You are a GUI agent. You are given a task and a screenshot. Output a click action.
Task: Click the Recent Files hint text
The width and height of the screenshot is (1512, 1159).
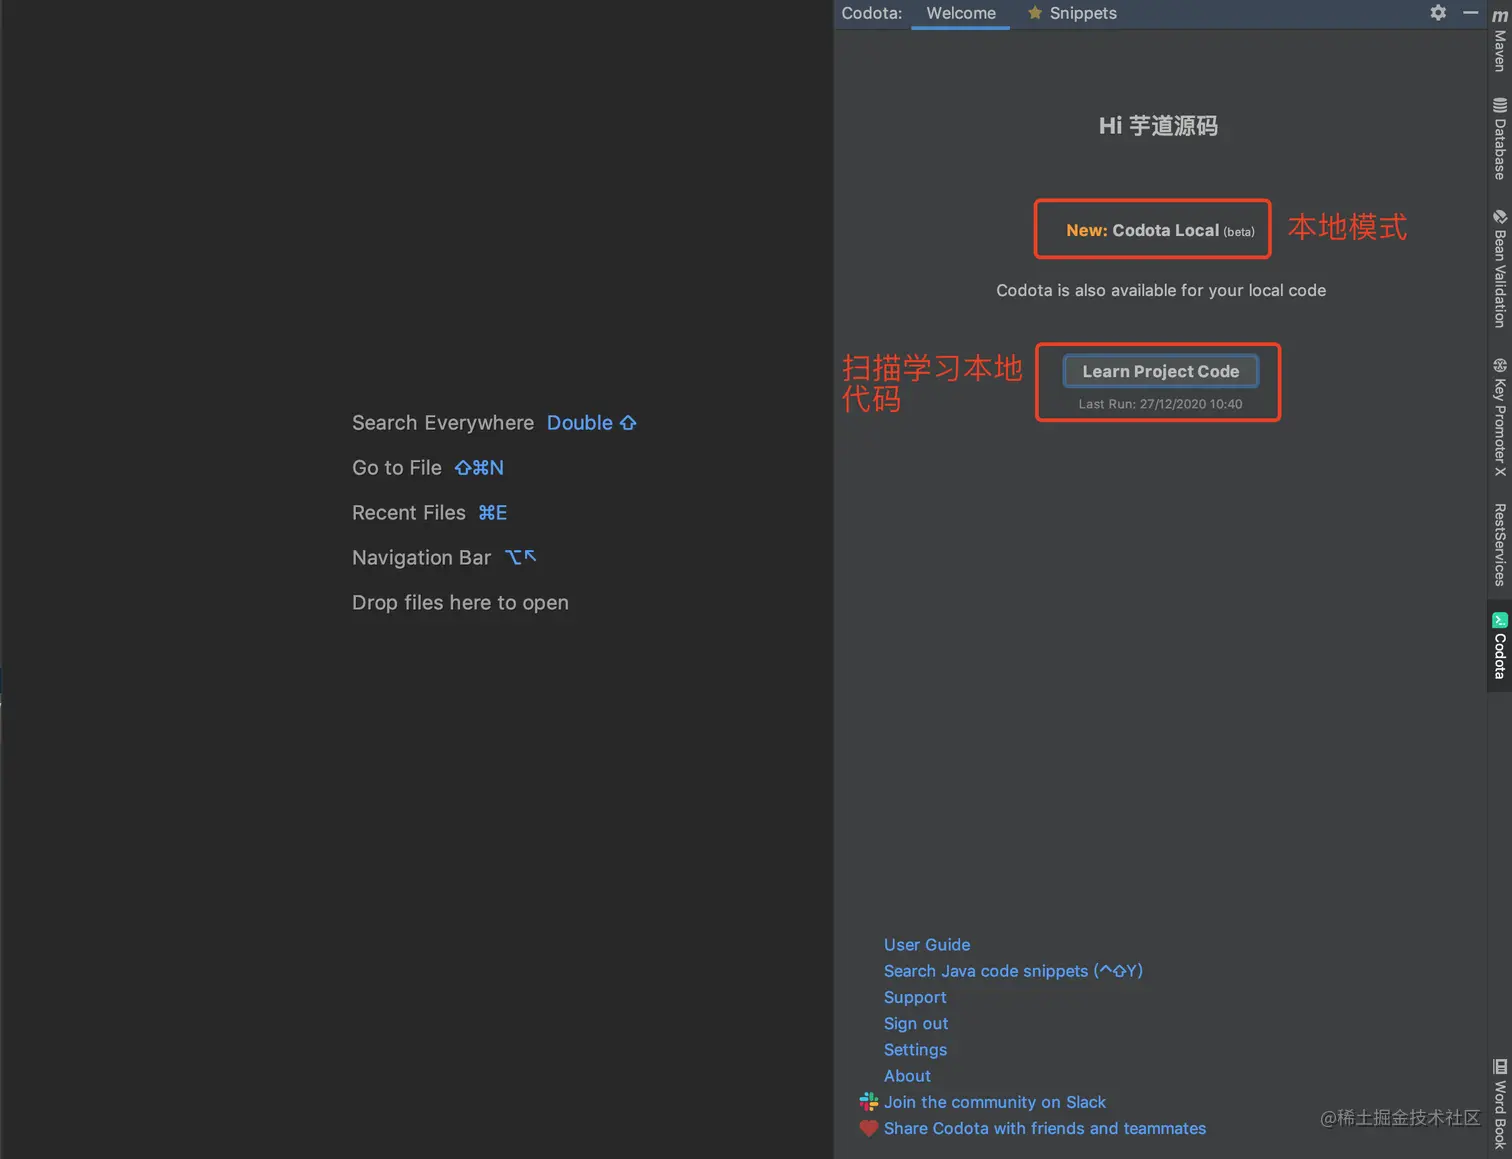point(409,513)
